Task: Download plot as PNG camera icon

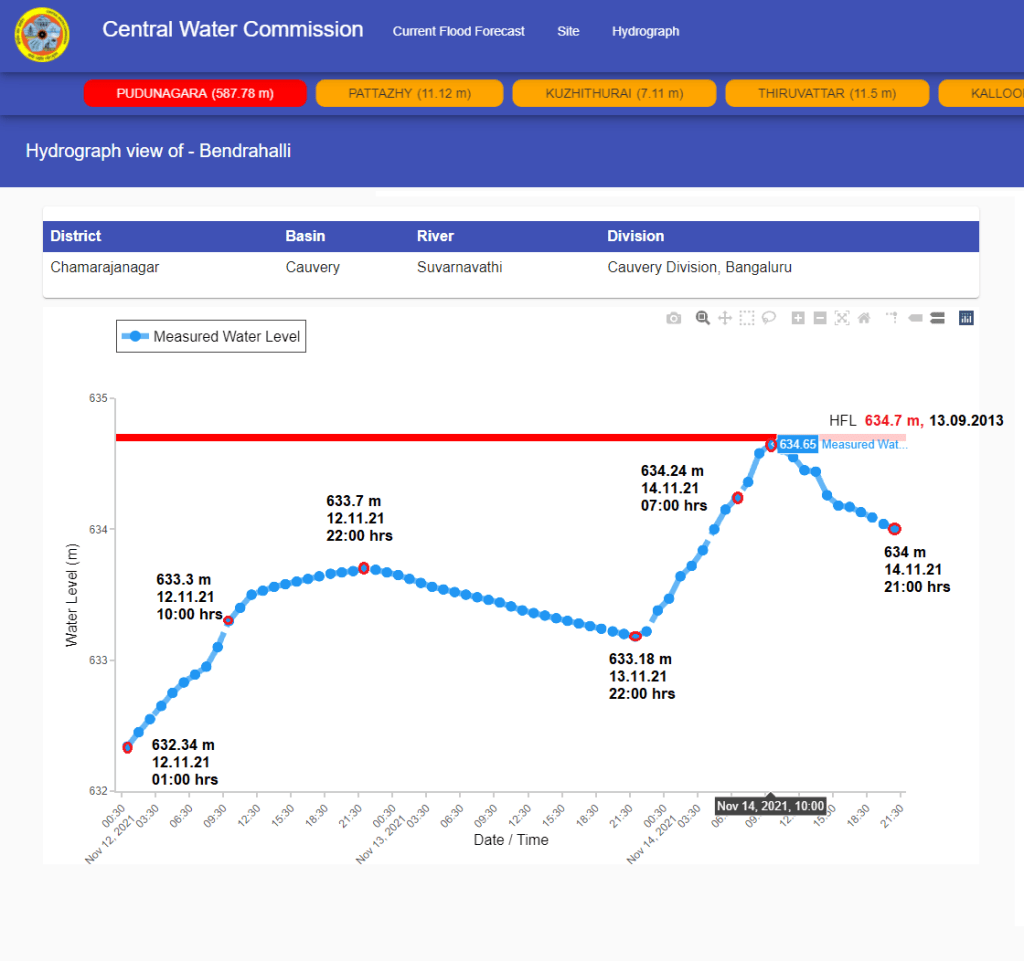Action: coord(674,318)
